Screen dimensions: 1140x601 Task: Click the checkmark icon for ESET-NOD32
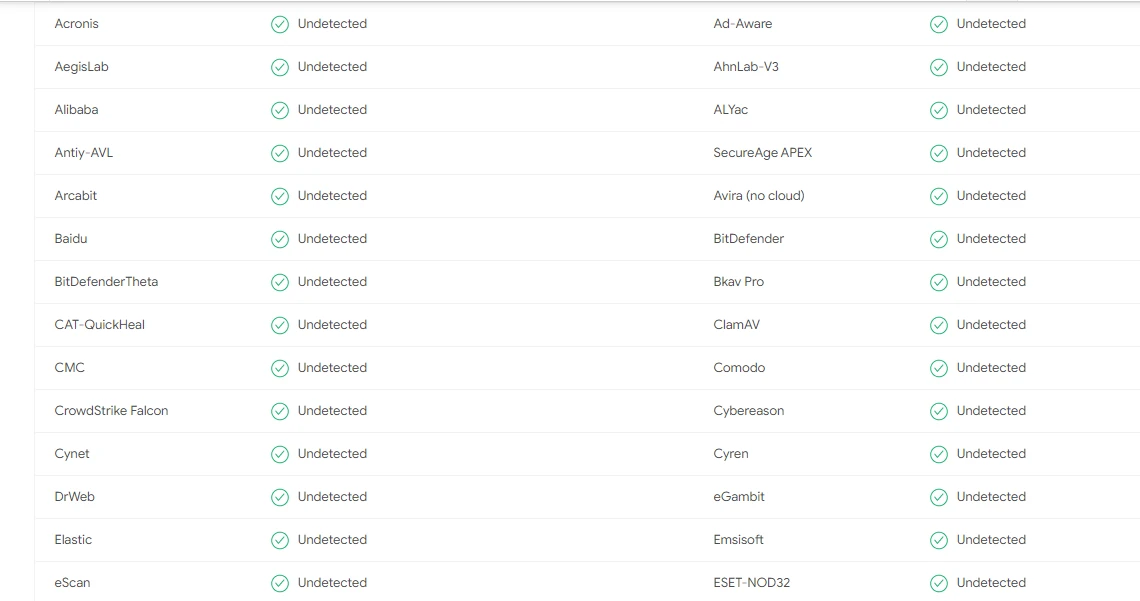pyautogui.click(x=939, y=583)
